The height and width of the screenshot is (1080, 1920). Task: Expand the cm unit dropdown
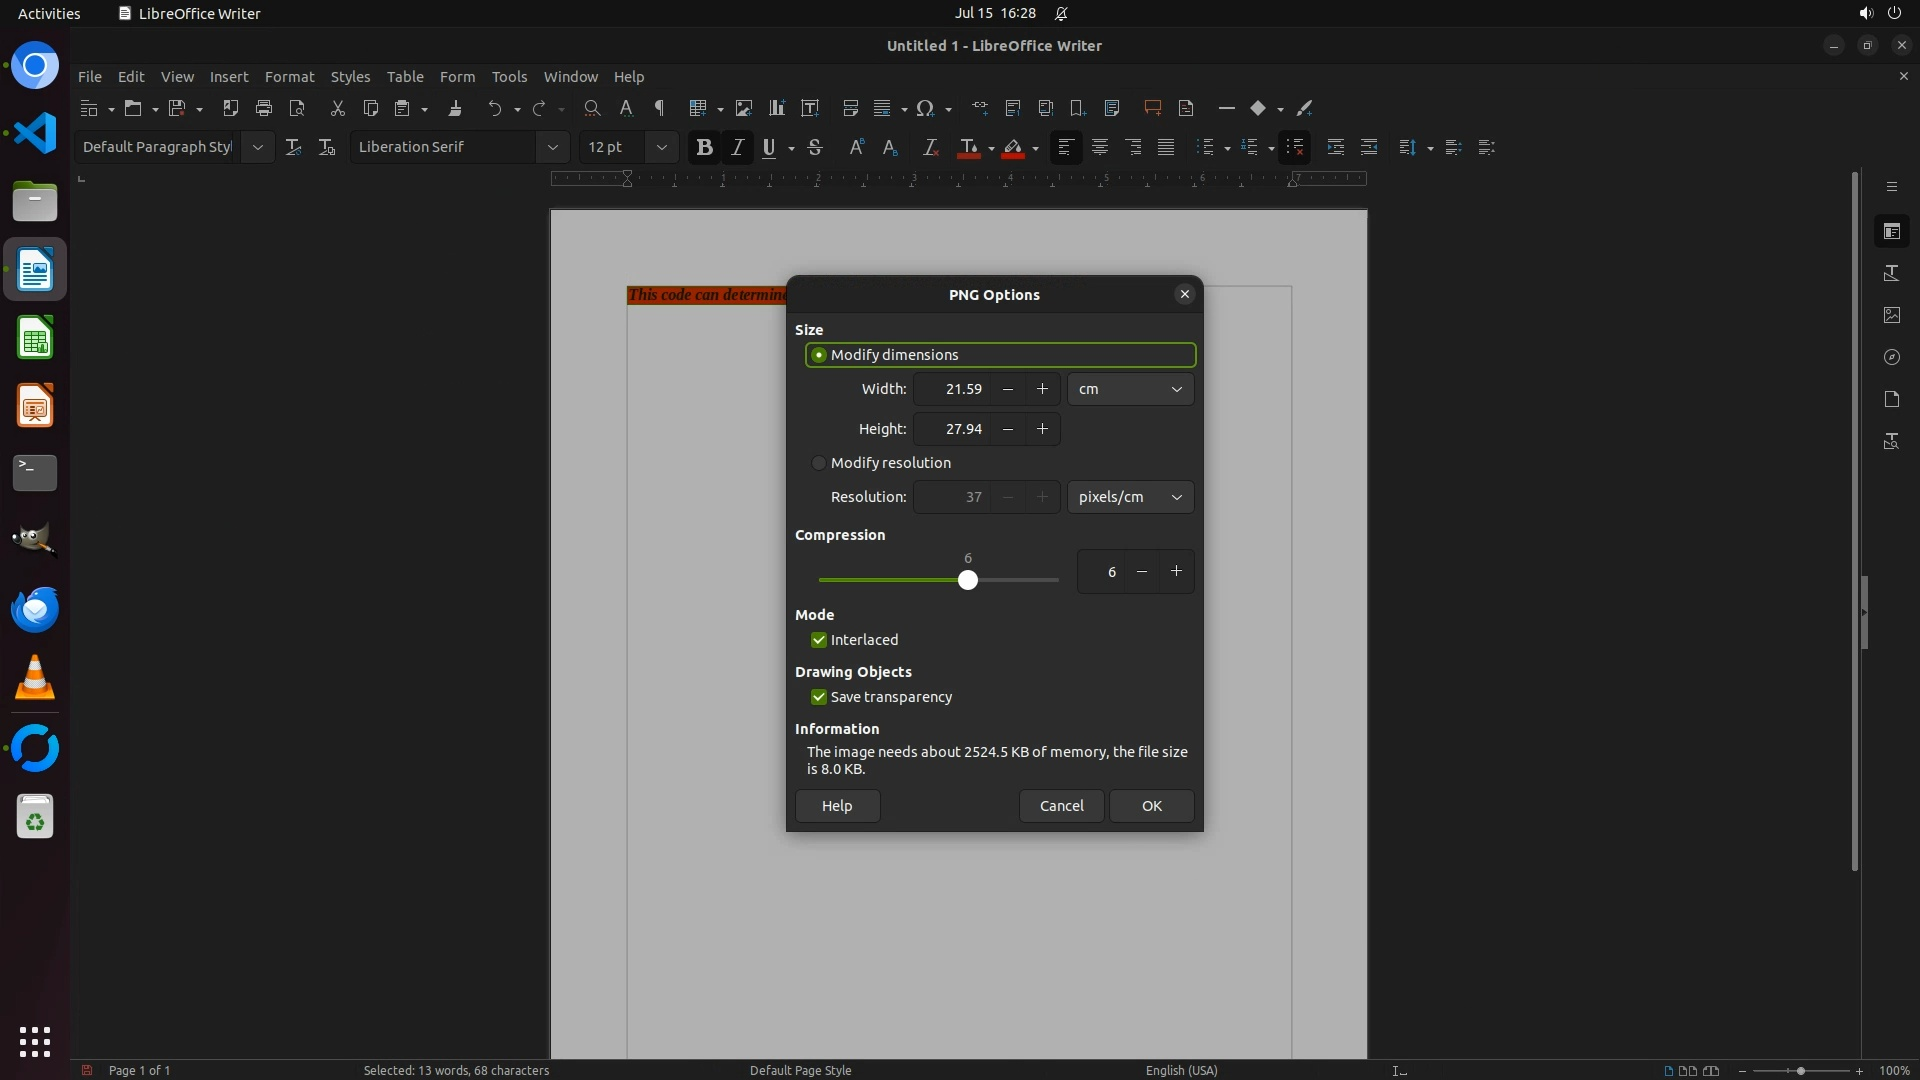(1130, 389)
